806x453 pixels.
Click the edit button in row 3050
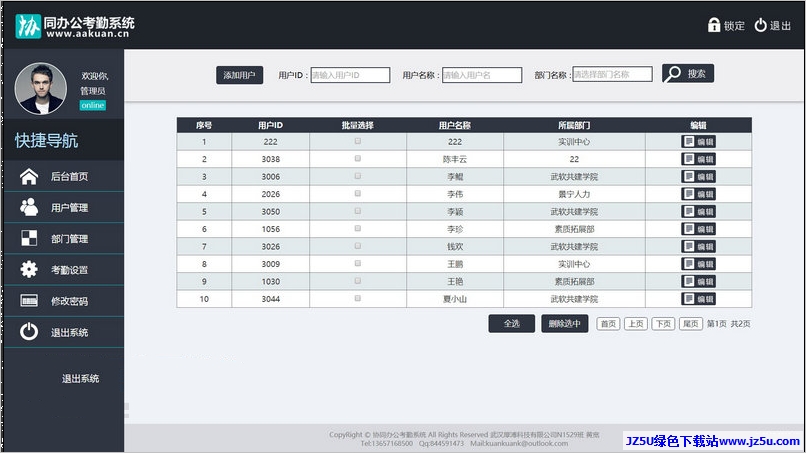click(699, 211)
